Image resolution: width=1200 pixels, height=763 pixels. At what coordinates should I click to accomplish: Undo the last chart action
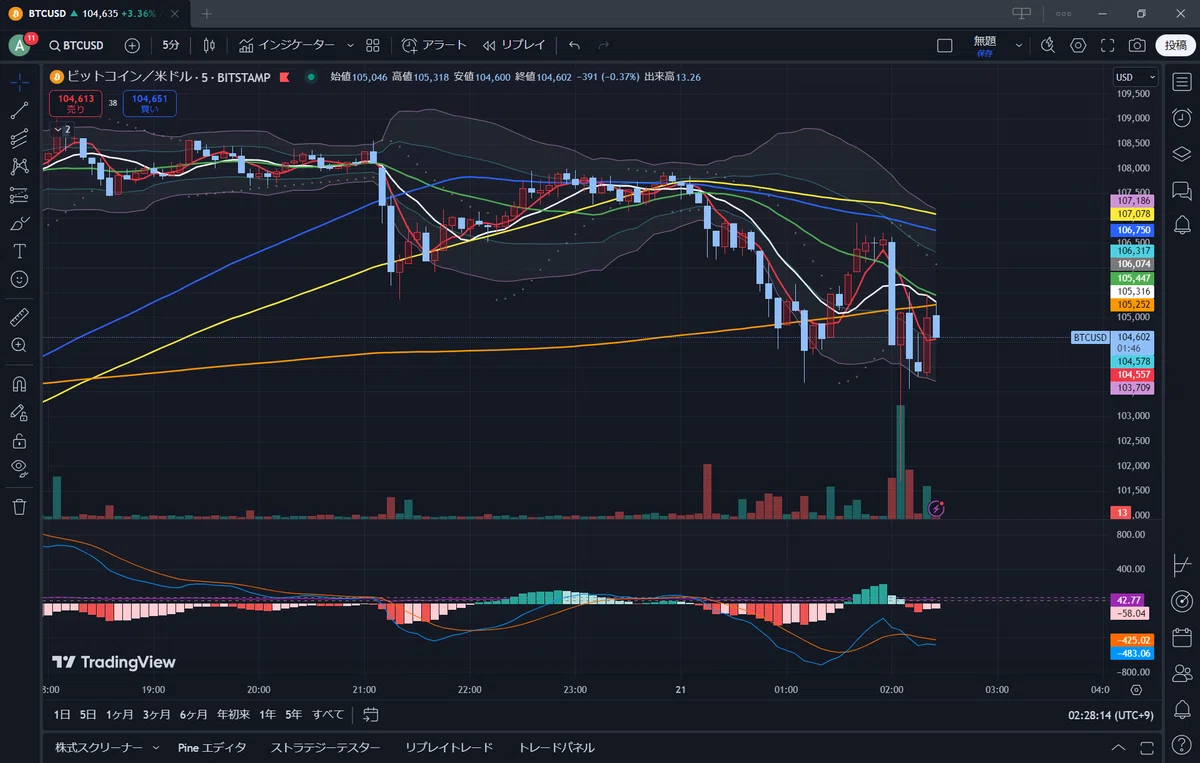click(x=574, y=45)
